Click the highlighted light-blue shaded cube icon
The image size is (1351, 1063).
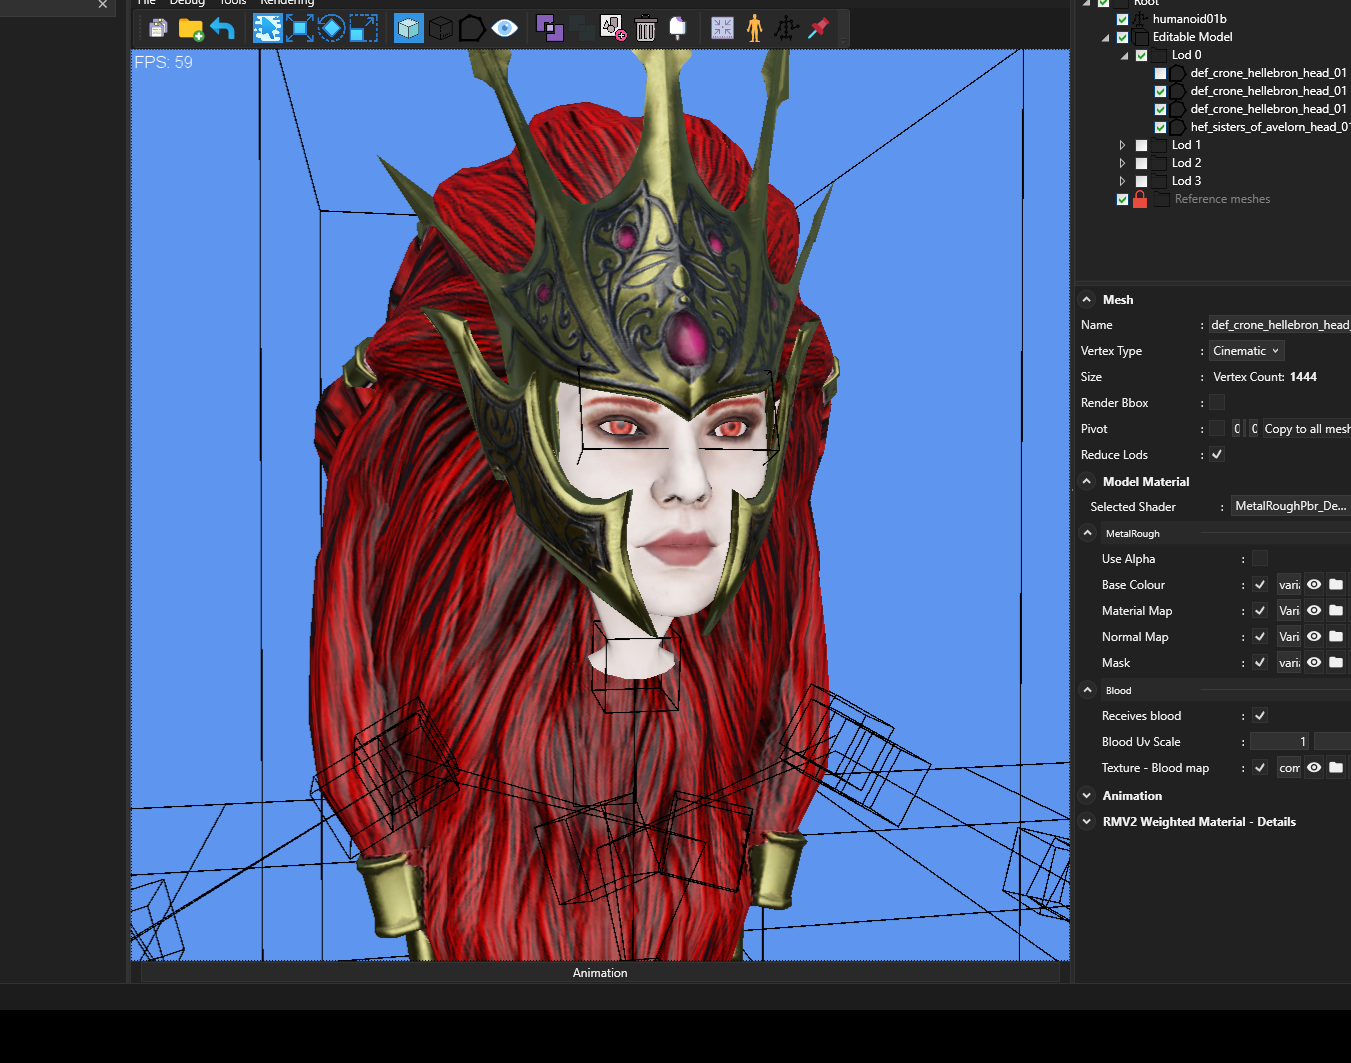[x=409, y=28]
